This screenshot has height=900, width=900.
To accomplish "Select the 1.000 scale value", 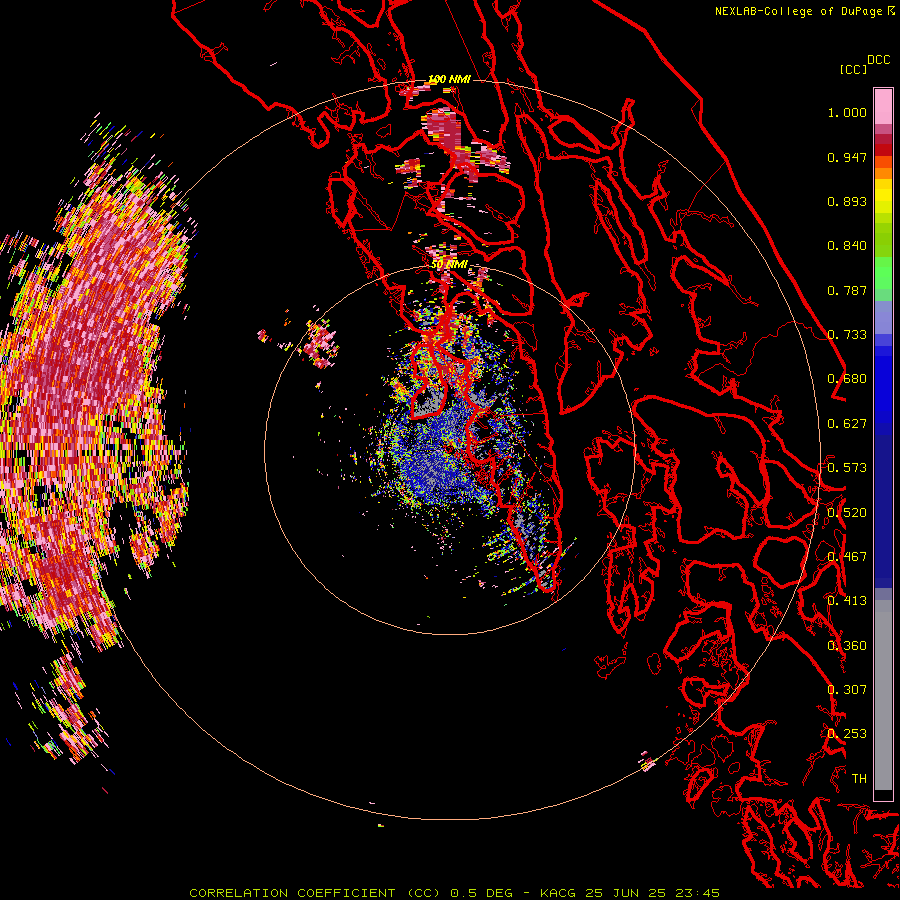I will click(x=847, y=112).
